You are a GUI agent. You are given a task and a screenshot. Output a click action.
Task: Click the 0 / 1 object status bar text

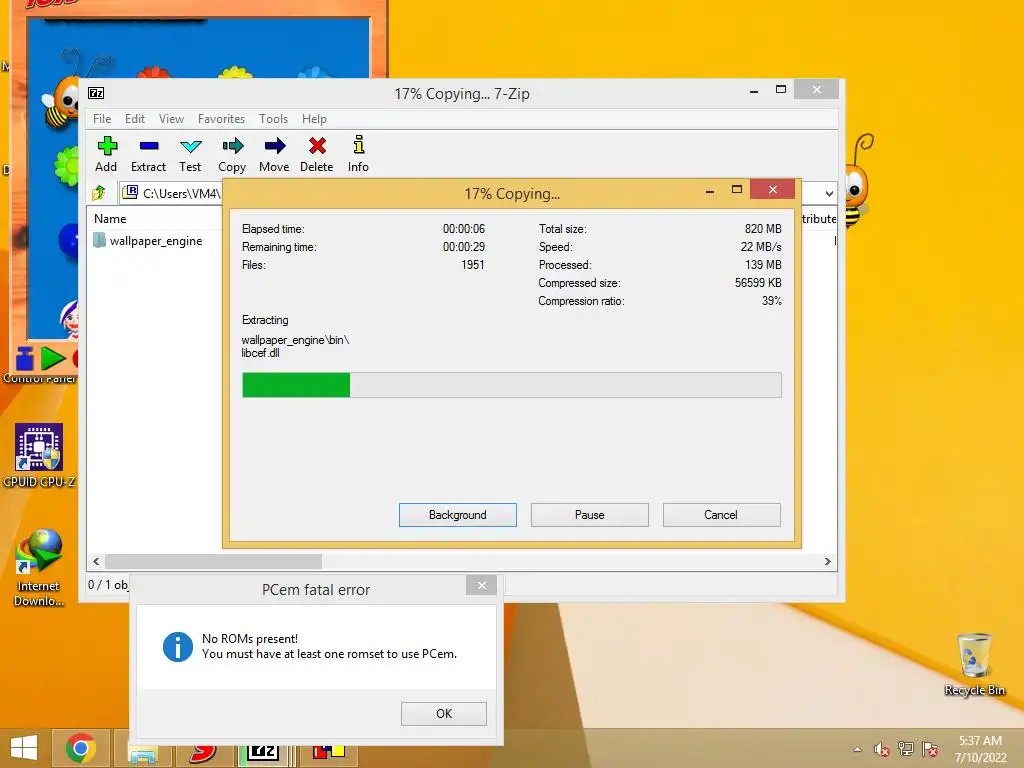pos(108,584)
